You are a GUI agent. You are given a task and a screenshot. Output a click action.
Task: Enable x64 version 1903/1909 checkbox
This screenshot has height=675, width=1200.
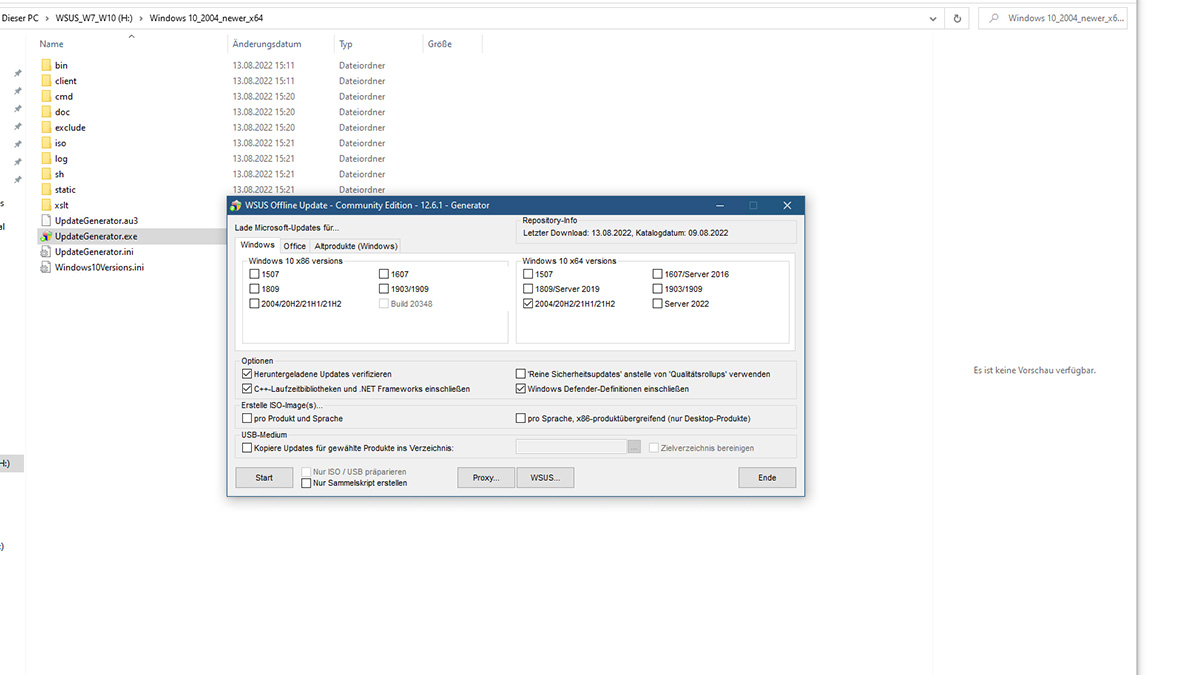[657, 289]
